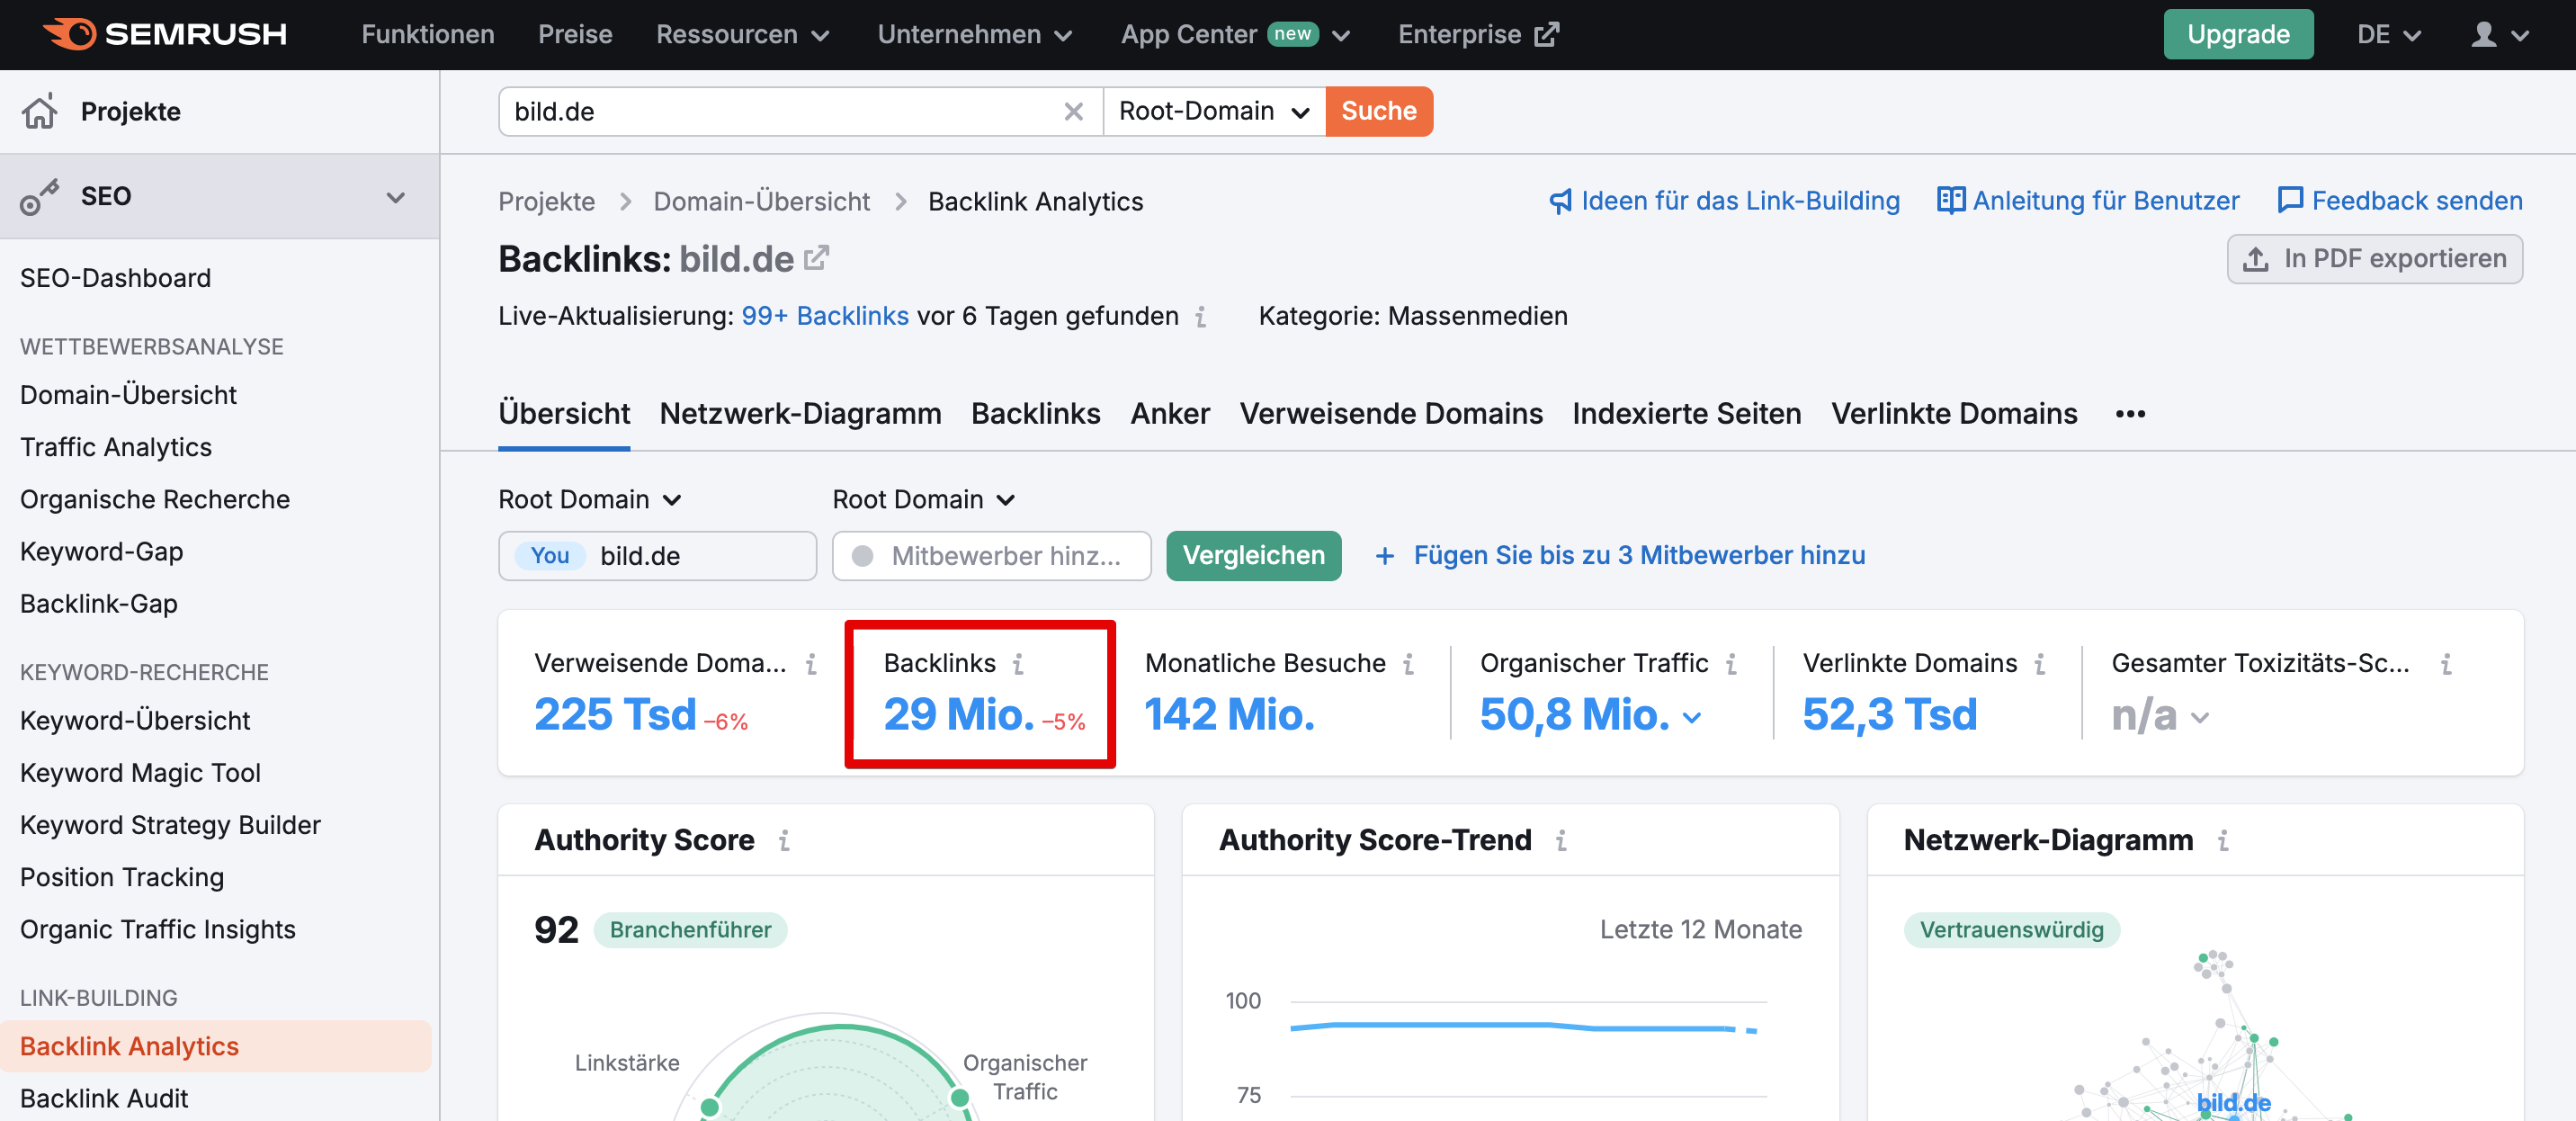Open the 99+ Backlinks link
The image size is (2576, 1121).
point(825,317)
